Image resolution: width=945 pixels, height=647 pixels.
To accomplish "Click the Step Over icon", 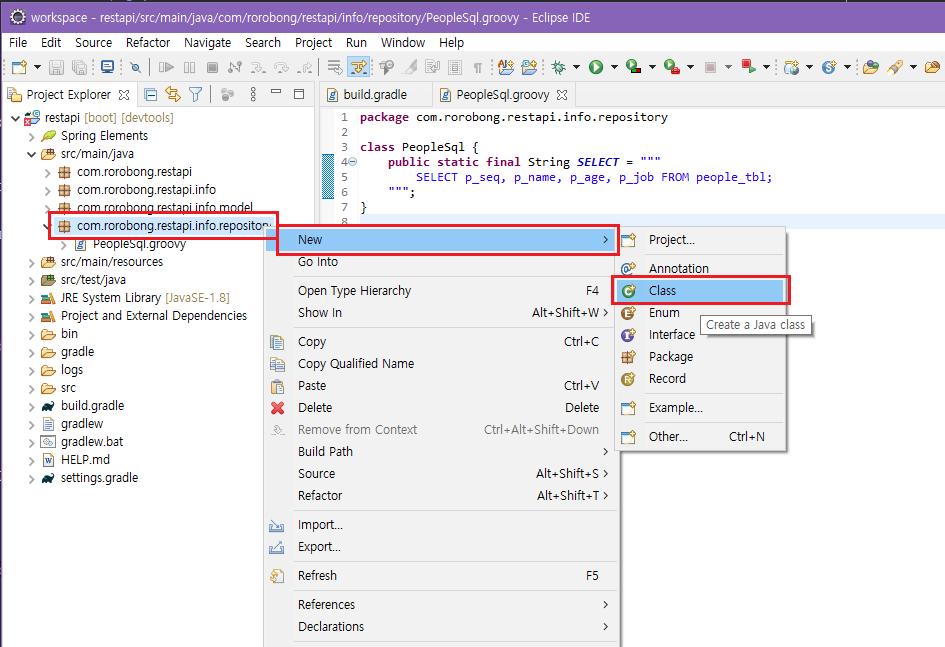I will coord(281,67).
